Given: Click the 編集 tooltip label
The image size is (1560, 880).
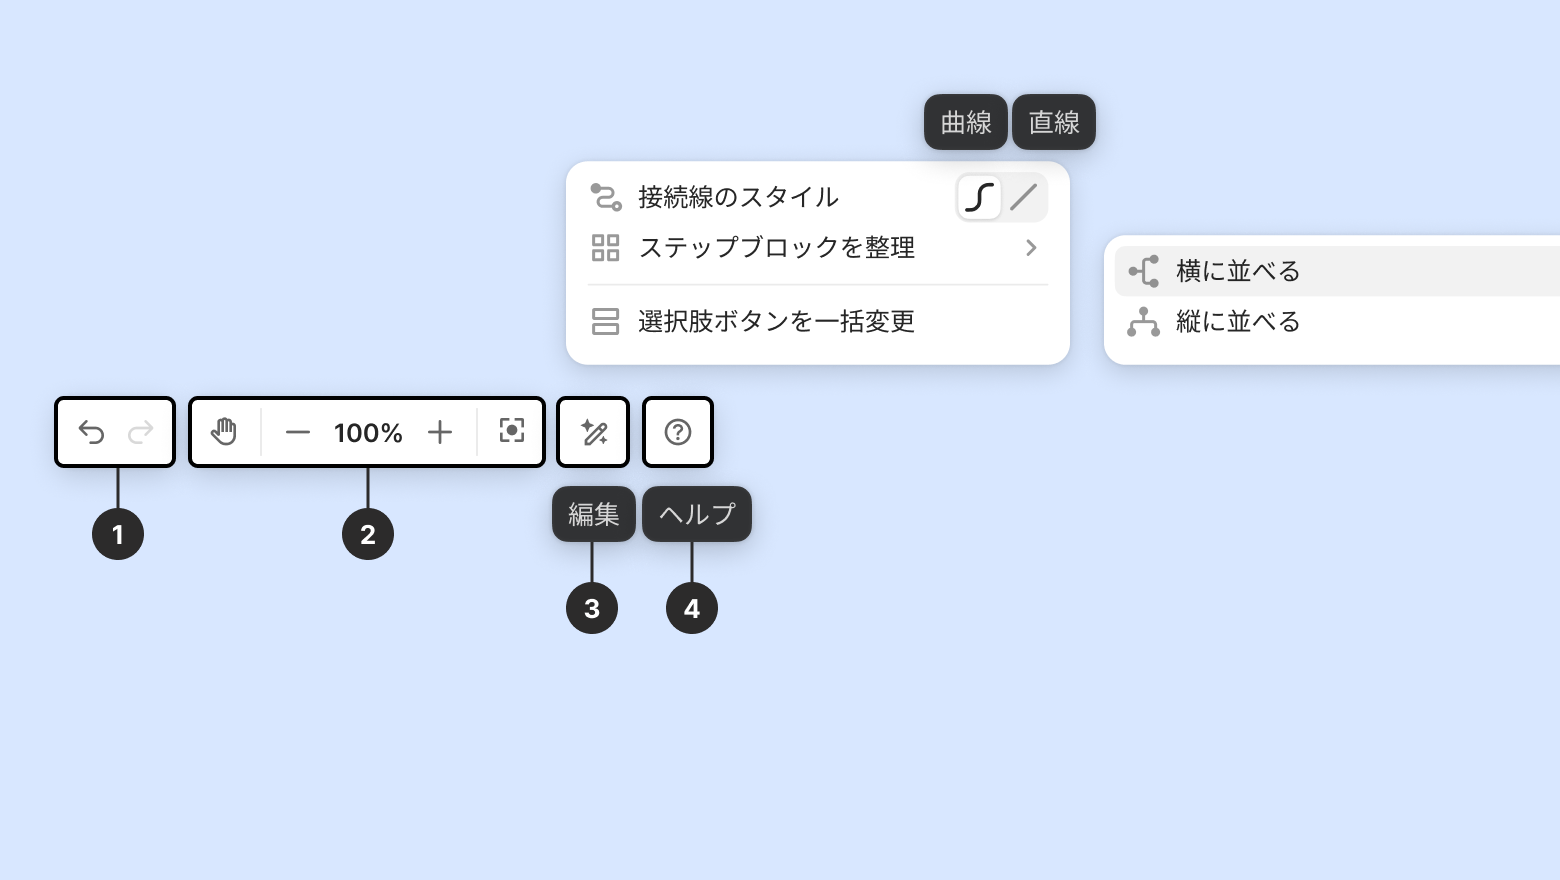Looking at the screenshot, I should (x=594, y=514).
